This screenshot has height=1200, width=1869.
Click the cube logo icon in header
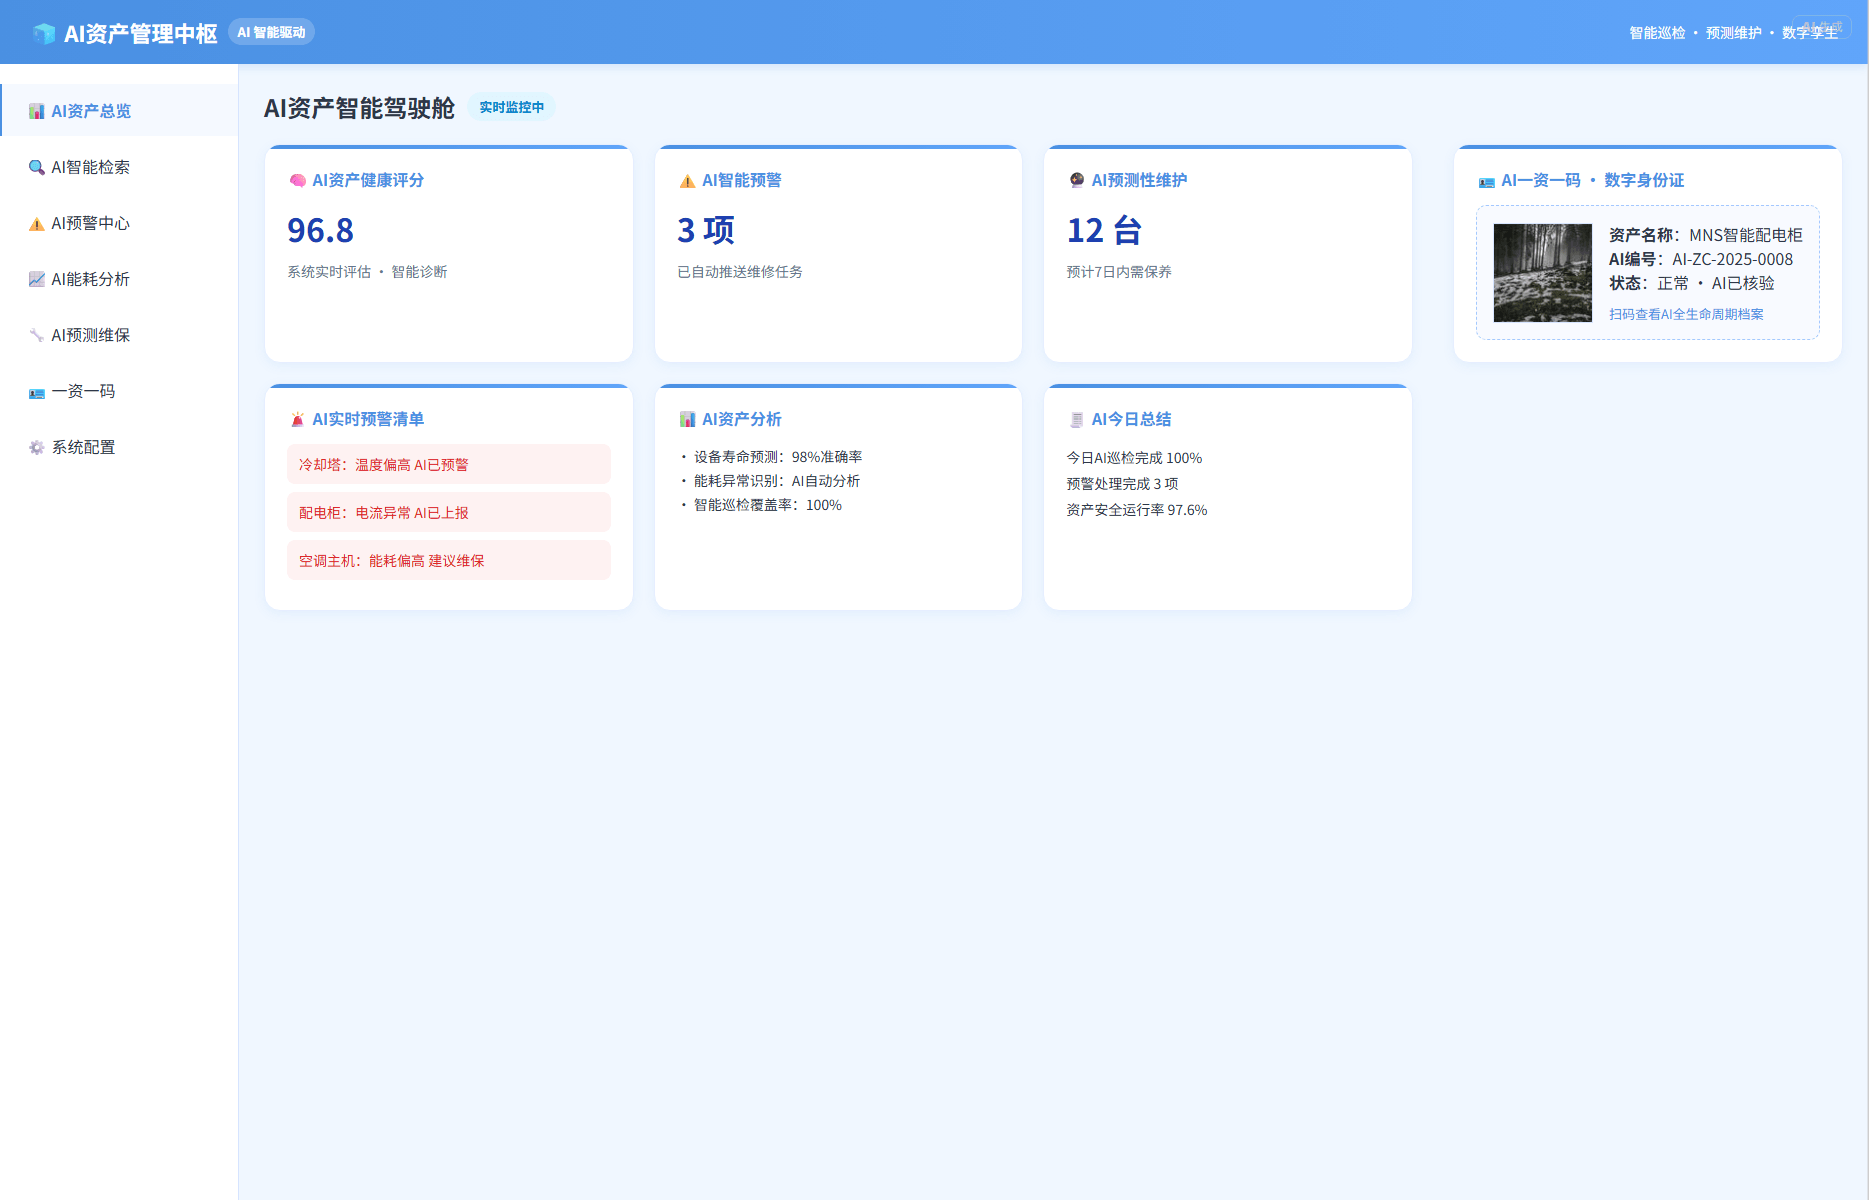pos(44,34)
